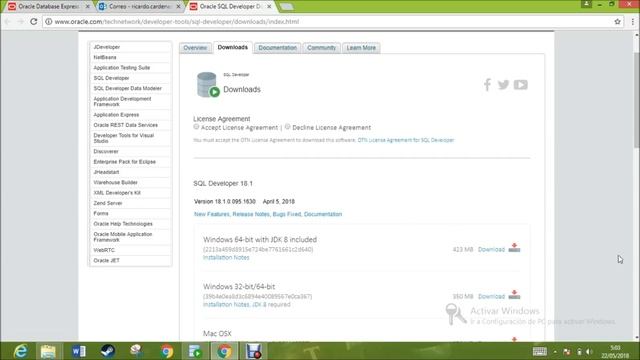Open Application Testing Suite sidebar link
This screenshot has height=360, width=640.
[122, 67]
